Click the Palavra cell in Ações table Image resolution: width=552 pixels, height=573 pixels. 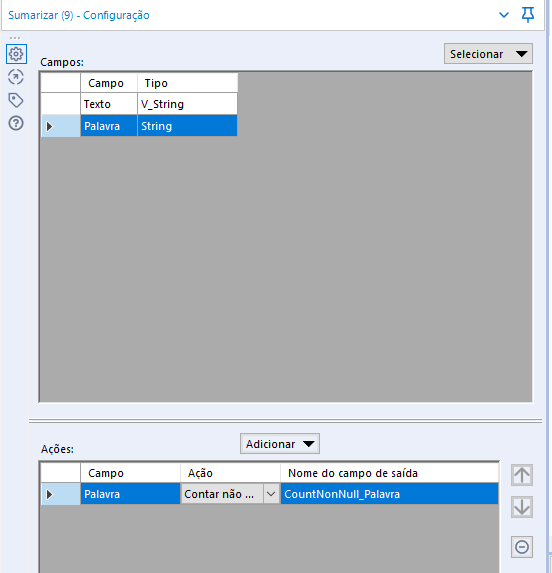pyautogui.click(x=130, y=494)
